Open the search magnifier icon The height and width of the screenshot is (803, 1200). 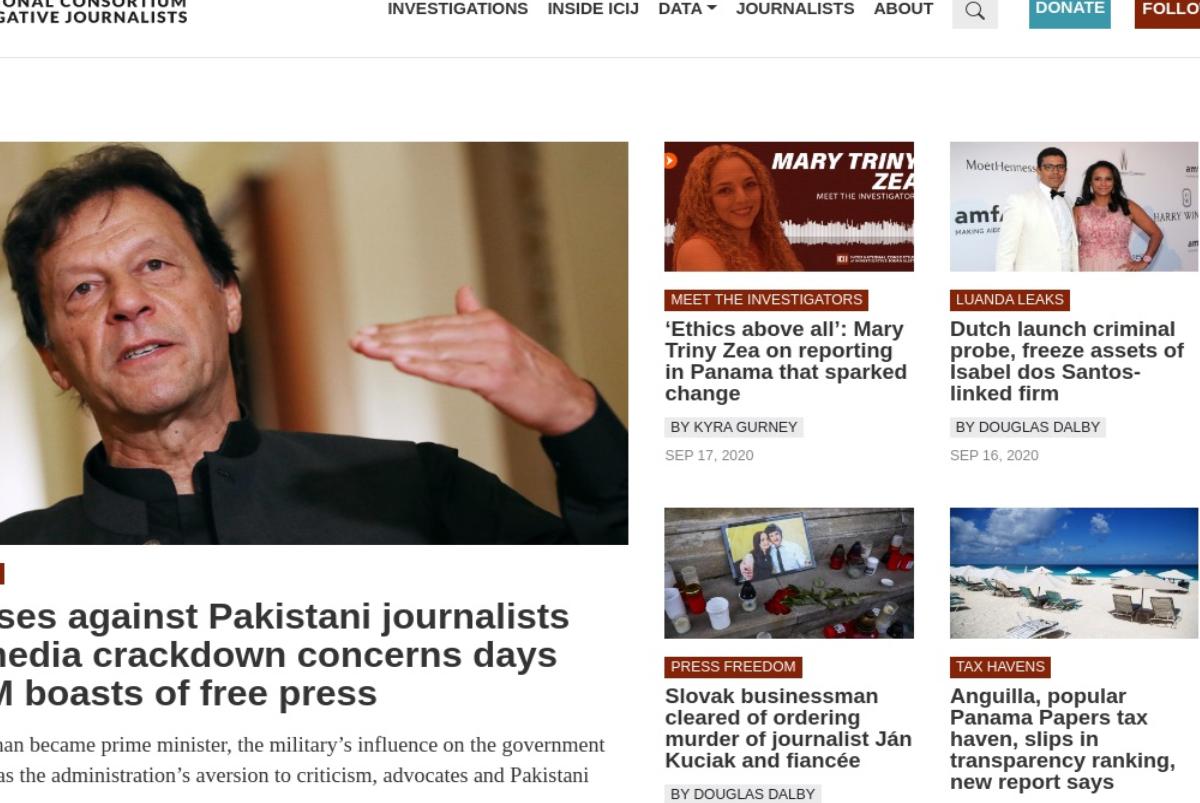(975, 11)
